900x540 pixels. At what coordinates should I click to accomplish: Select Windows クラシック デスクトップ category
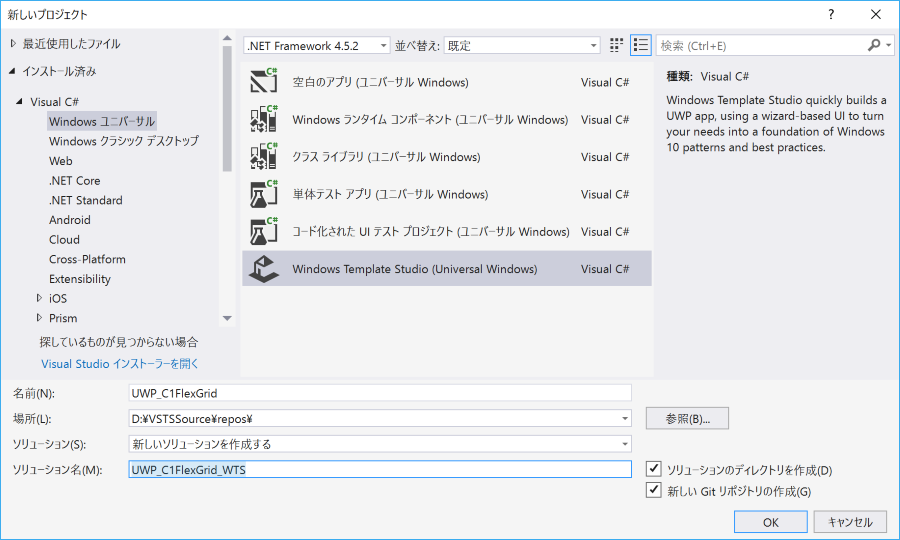tap(124, 141)
